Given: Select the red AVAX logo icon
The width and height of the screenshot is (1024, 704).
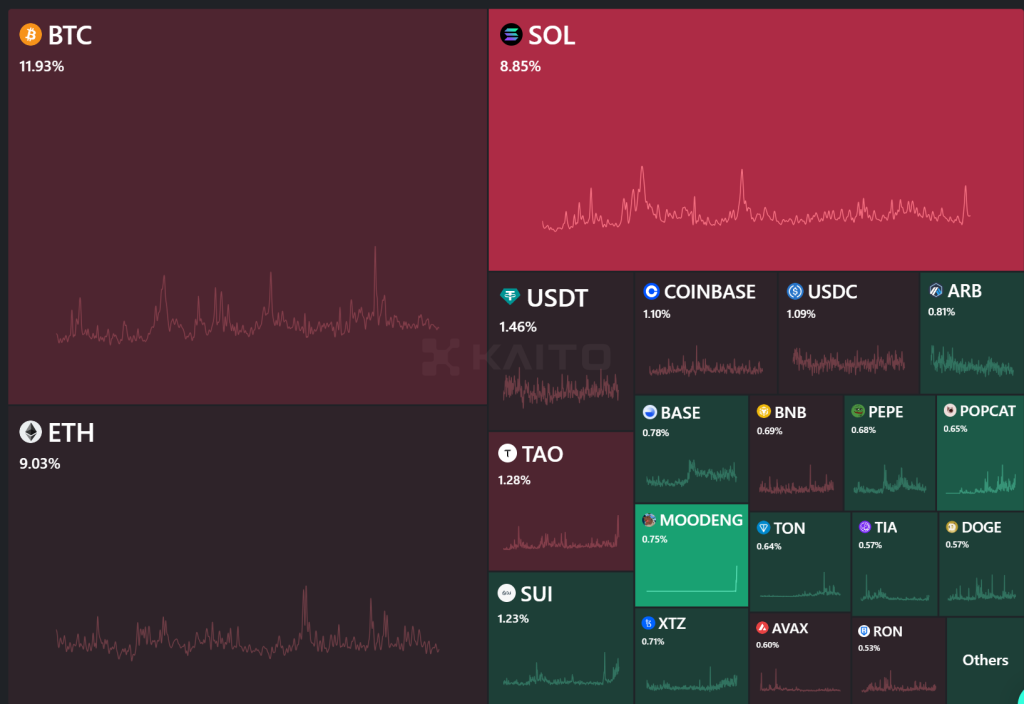Looking at the screenshot, I should tap(762, 629).
